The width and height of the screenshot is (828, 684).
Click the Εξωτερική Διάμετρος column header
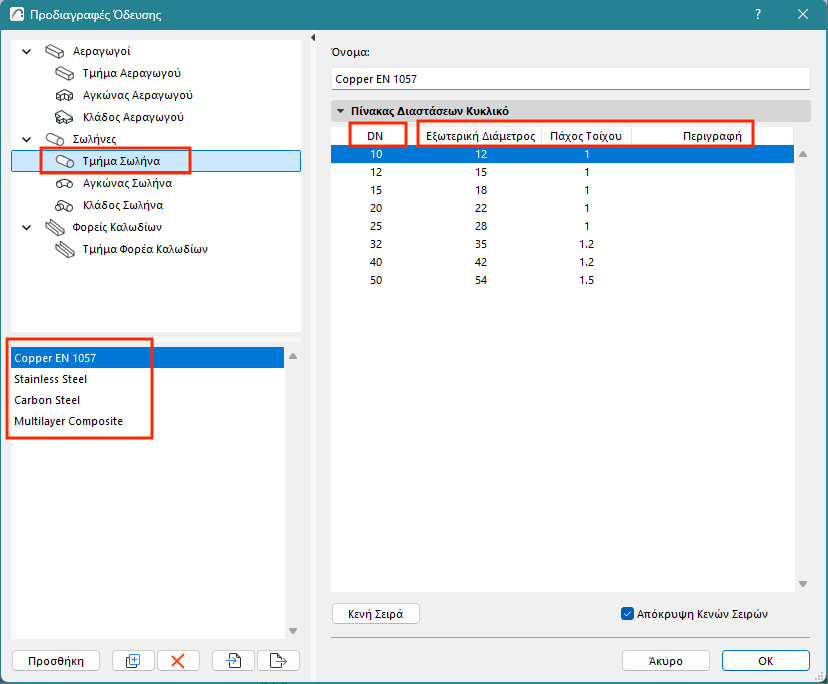481,136
